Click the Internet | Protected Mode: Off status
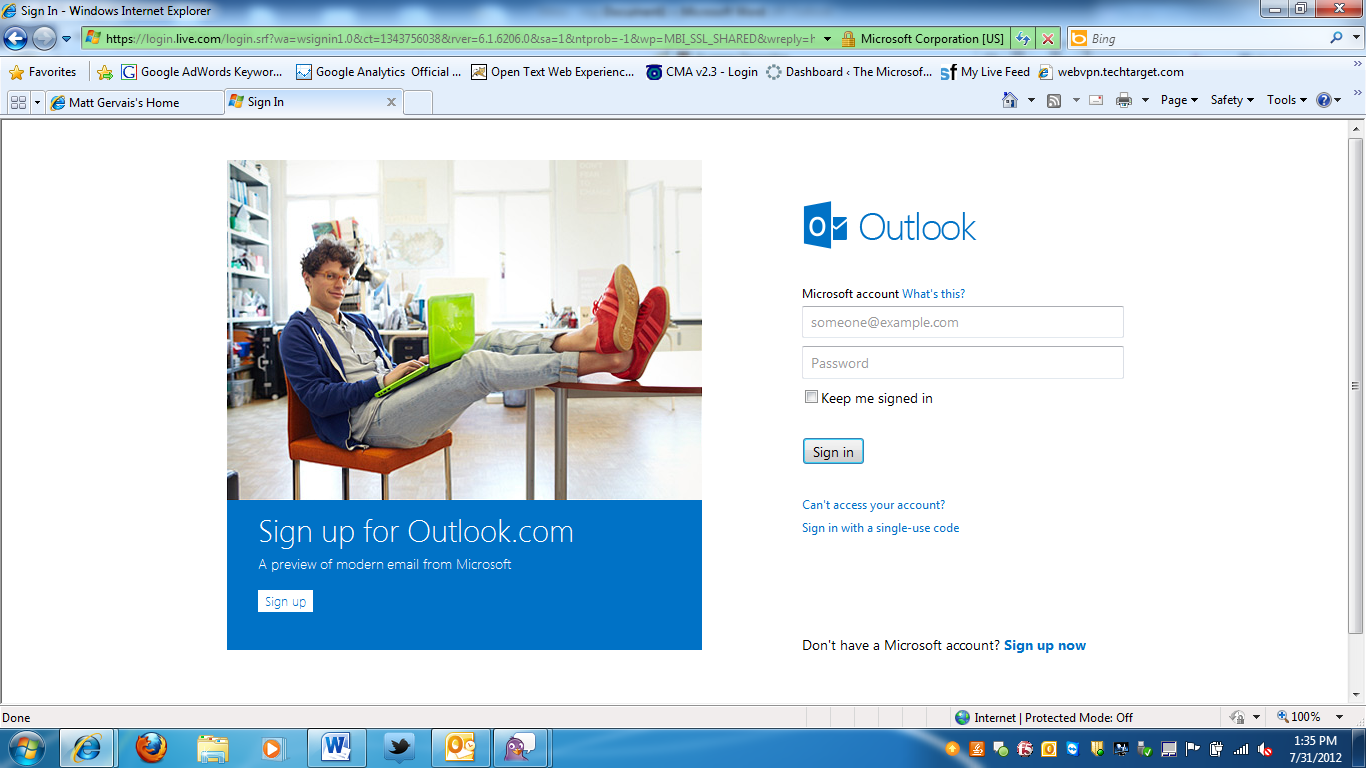 coord(1044,717)
